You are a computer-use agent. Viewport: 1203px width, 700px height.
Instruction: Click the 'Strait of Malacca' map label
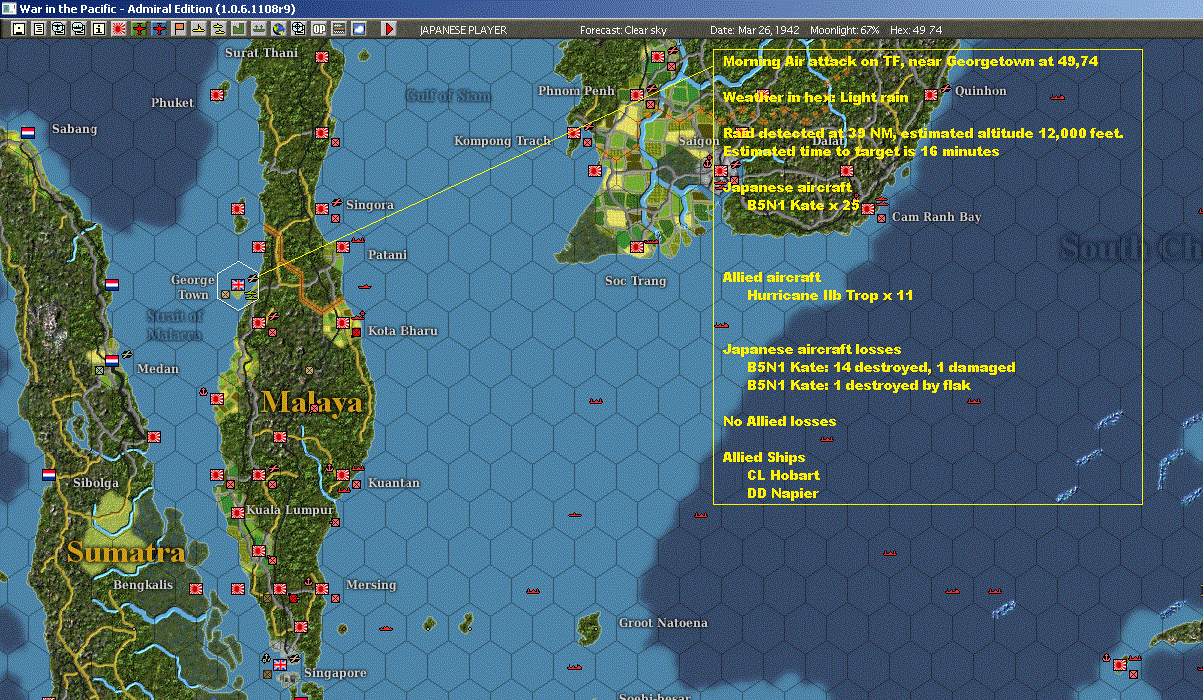(x=173, y=325)
